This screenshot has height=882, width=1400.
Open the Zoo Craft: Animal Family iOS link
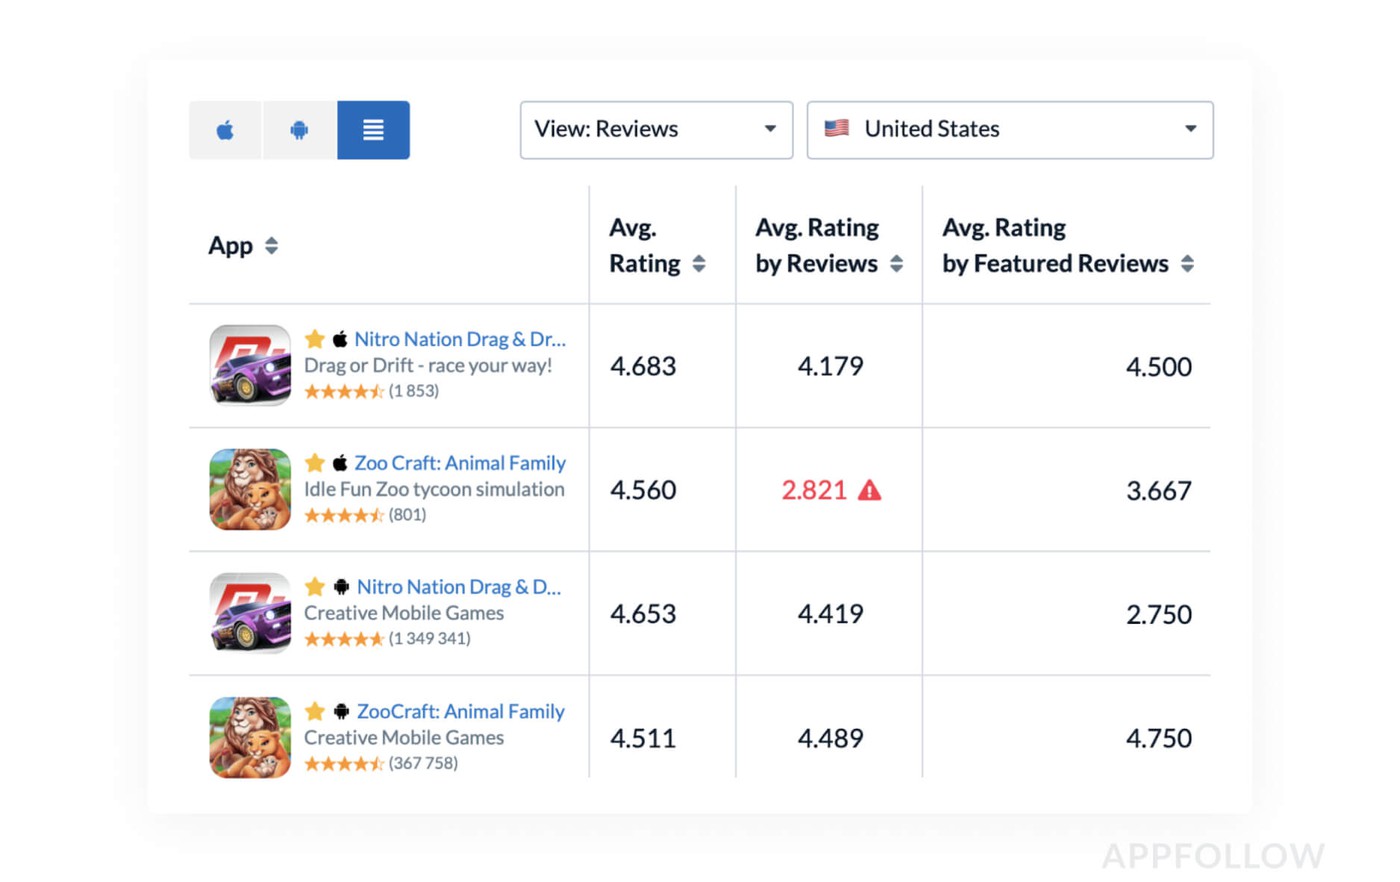coord(459,463)
